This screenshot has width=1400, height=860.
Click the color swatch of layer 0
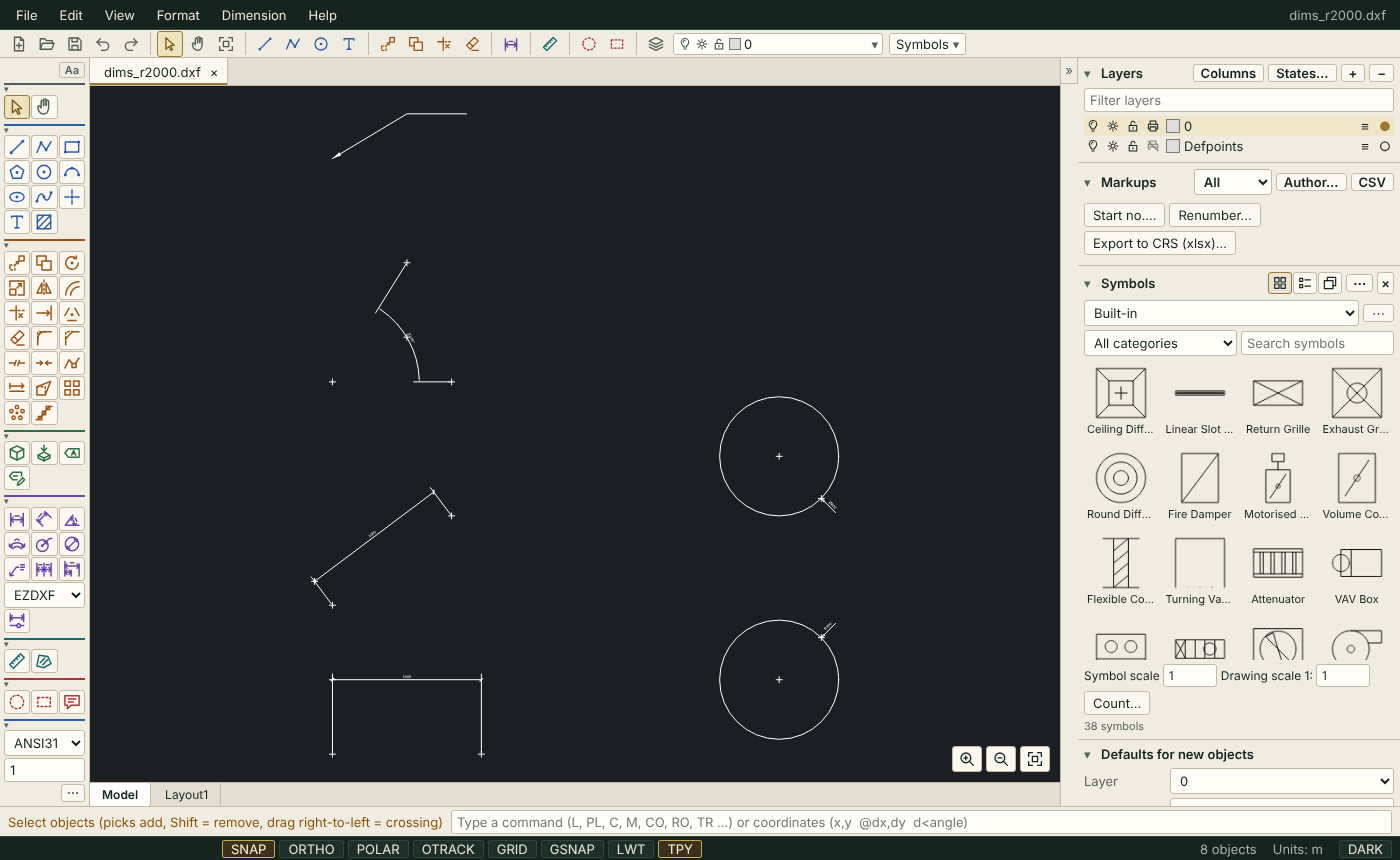point(1173,126)
